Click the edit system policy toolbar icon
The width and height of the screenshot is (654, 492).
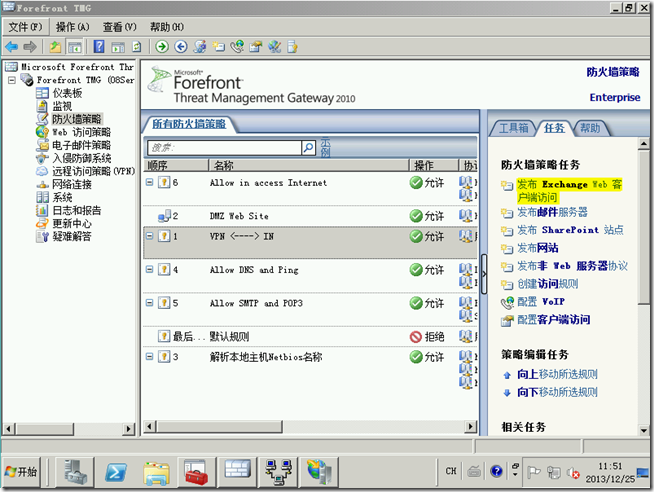pyautogui.click(x=200, y=47)
